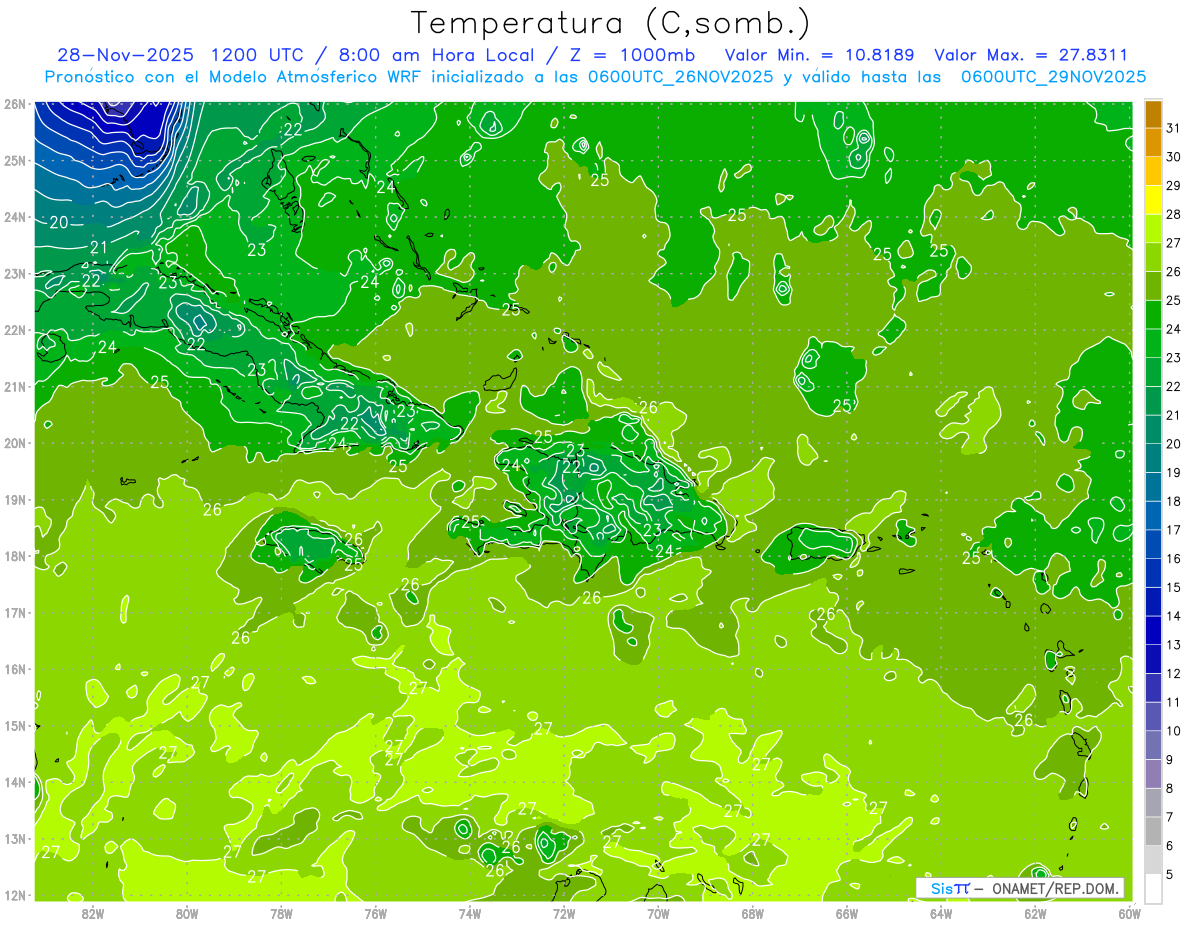The width and height of the screenshot is (1200, 927).
Task: Click the "60W" longitude axis label
Action: 1129,913
